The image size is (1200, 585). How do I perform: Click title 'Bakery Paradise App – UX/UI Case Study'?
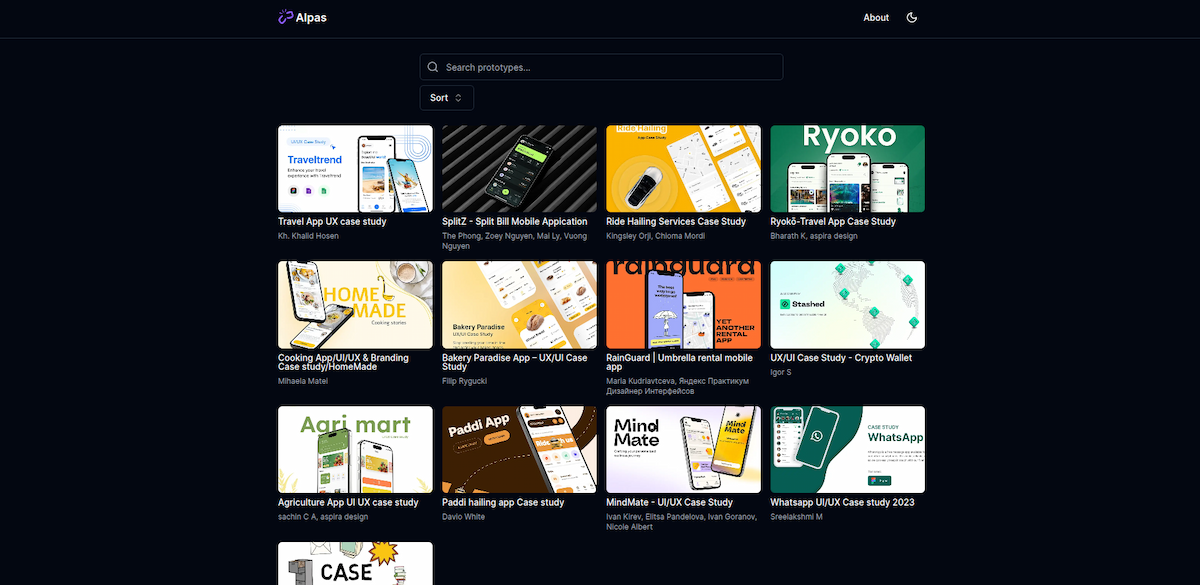click(x=515, y=362)
